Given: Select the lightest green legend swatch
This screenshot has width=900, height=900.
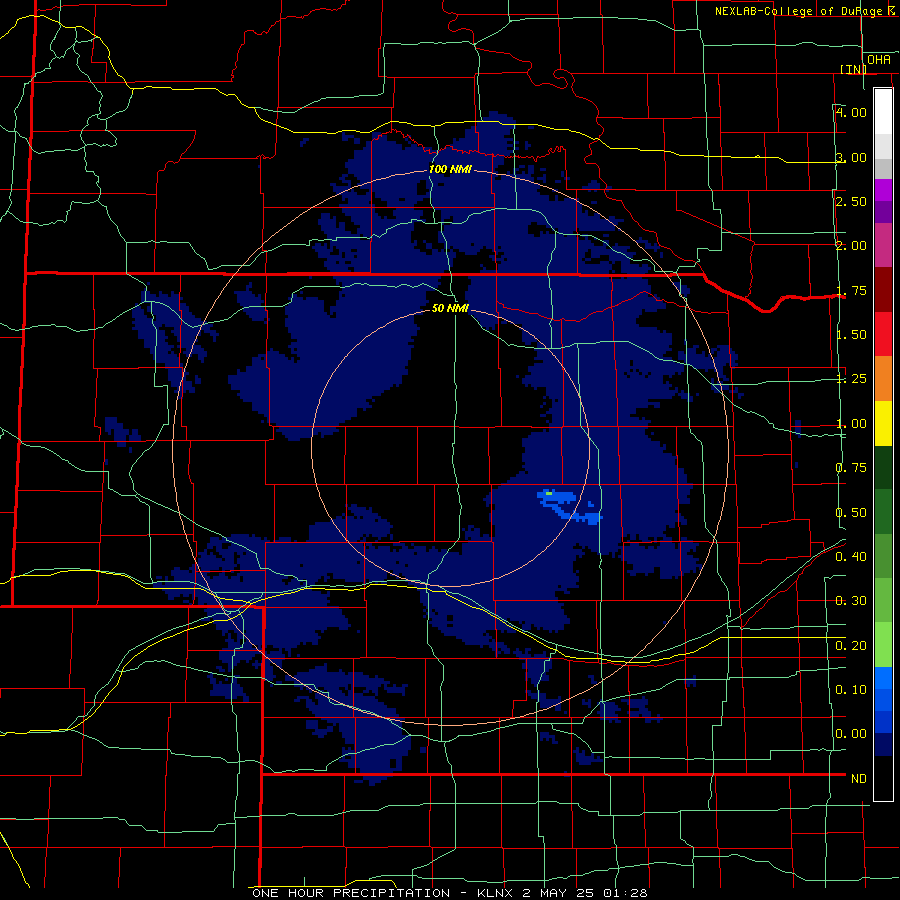Looking at the screenshot, I should pos(883,645).
